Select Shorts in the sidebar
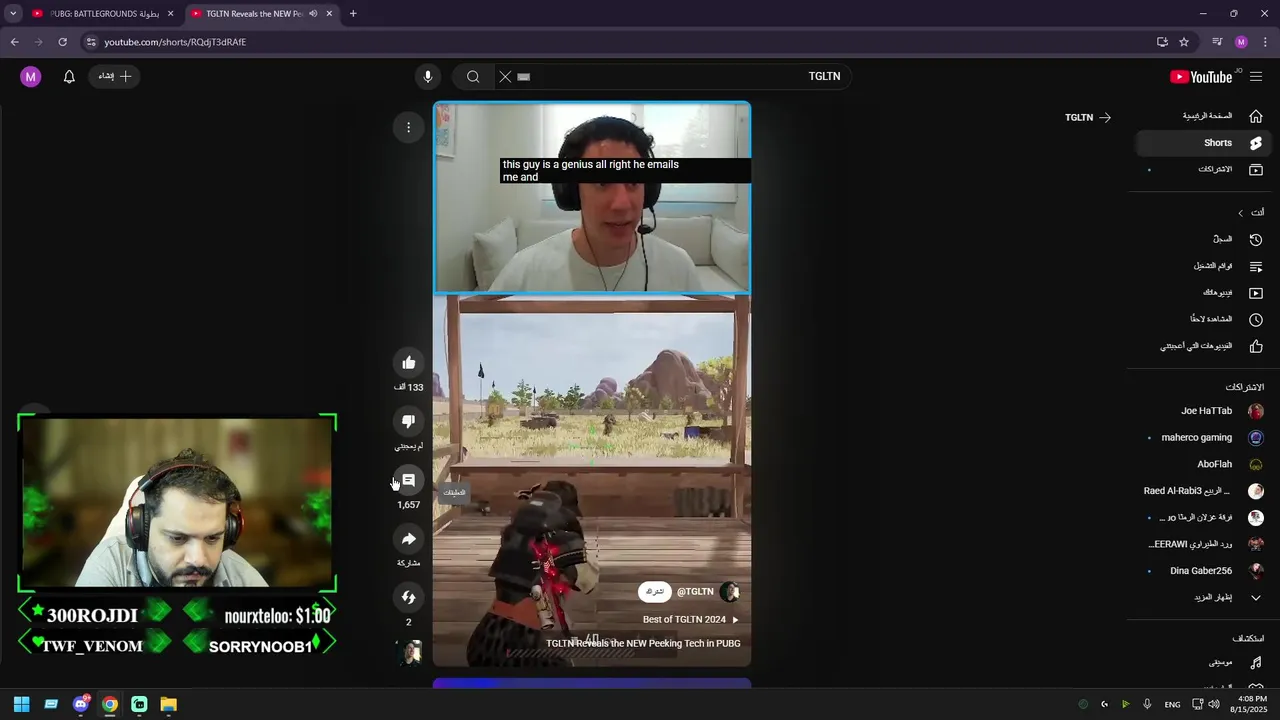This screenshot has width=1280, height=720. [x=1202, y=143]
